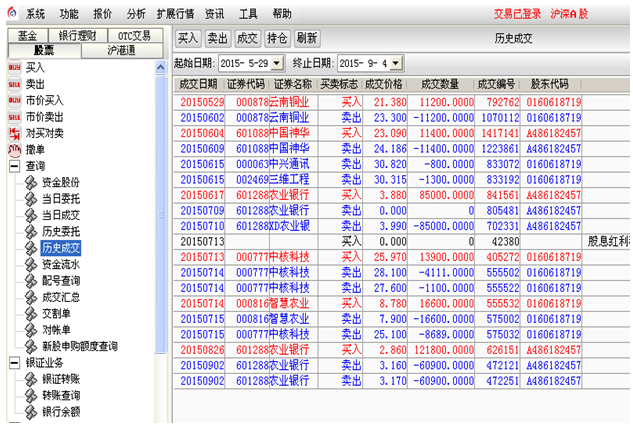Open the 系统 menu
The image size is (633, 425).
pos(36,14)
